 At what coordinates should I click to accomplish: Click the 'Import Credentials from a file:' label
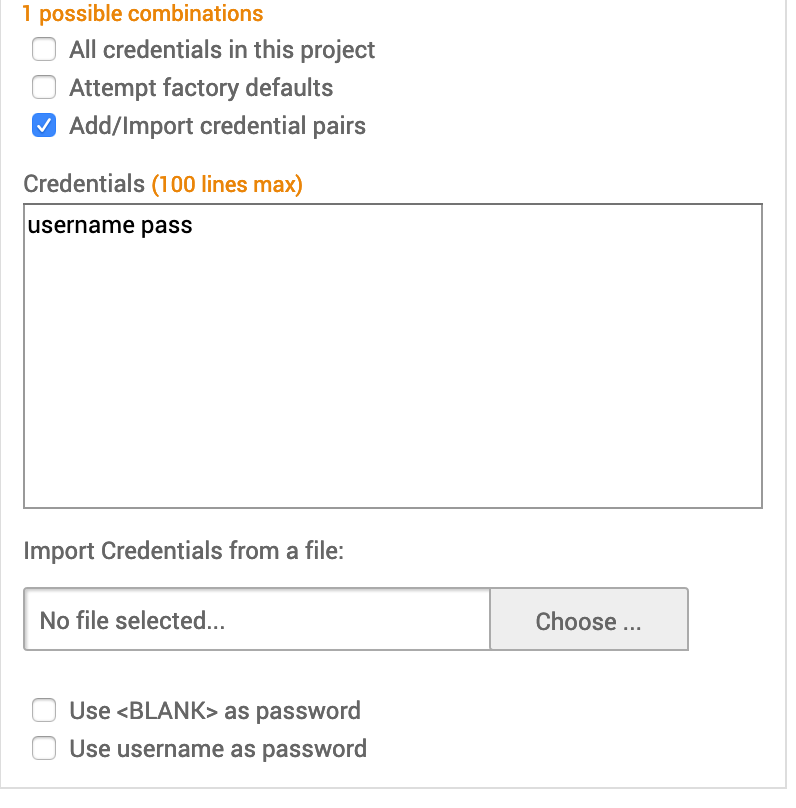coord(183,551)
